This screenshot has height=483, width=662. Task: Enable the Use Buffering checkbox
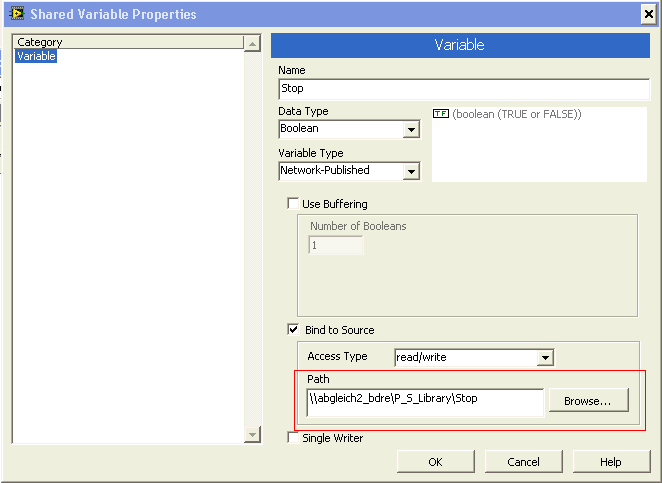pyautogui.click(x=293, y=204)
